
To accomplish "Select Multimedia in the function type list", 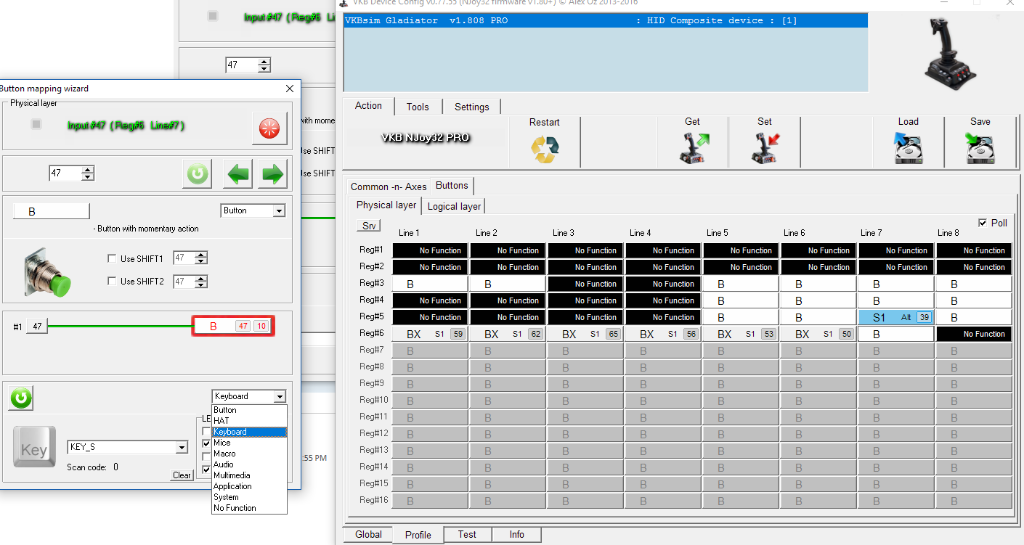I will [x=249, y=475].
